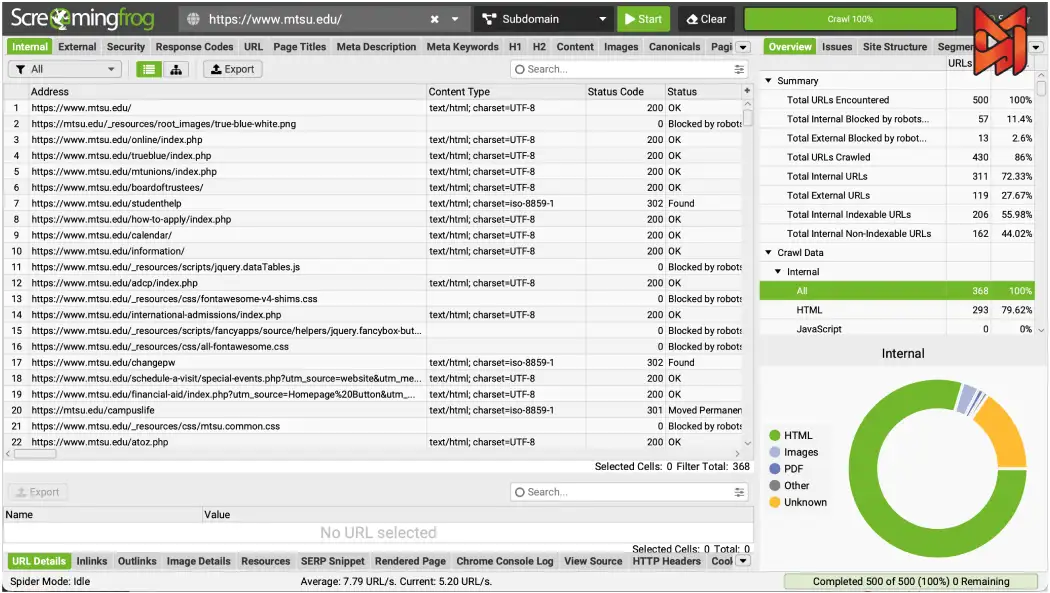The height and width of the screenshot is (593, 1050).
Task: Open the Rendered Page bottom tab
Action: point(410,562)
